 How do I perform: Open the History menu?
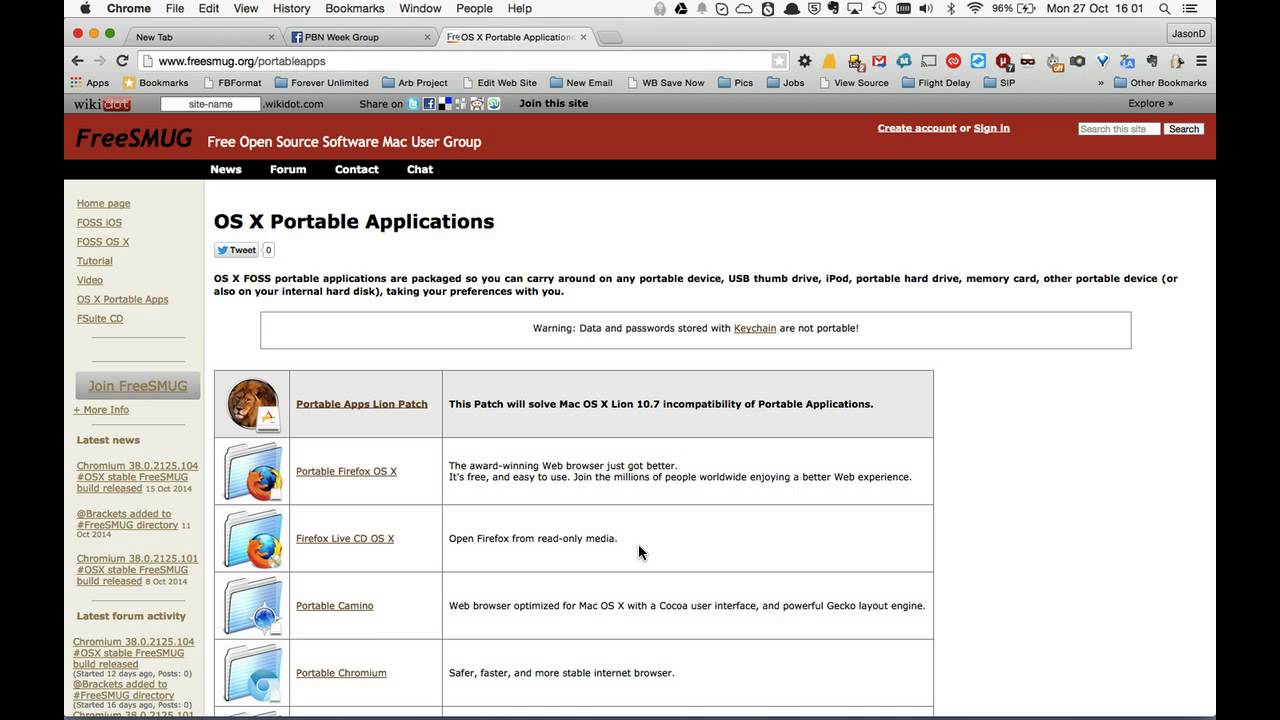pyautogui.click(x=291, y=8)
